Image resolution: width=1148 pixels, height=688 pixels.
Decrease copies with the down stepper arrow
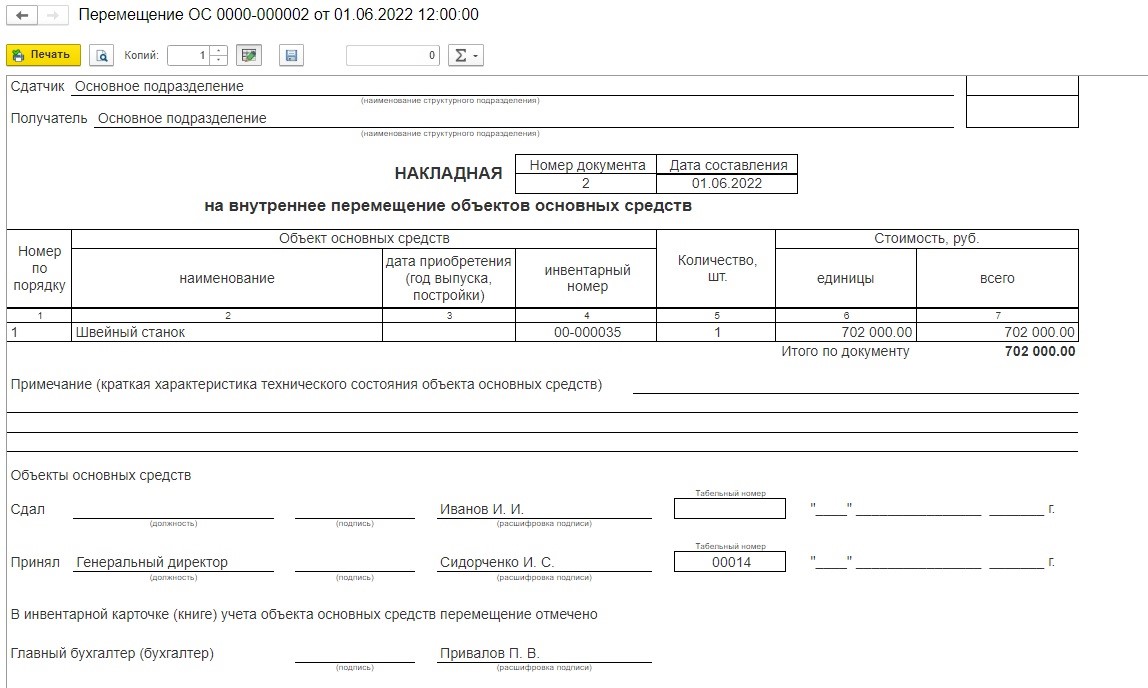[218, 60]
